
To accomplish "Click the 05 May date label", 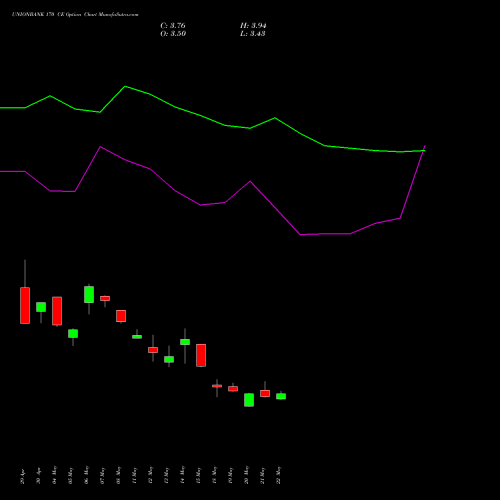I will [x=70, y=475].
